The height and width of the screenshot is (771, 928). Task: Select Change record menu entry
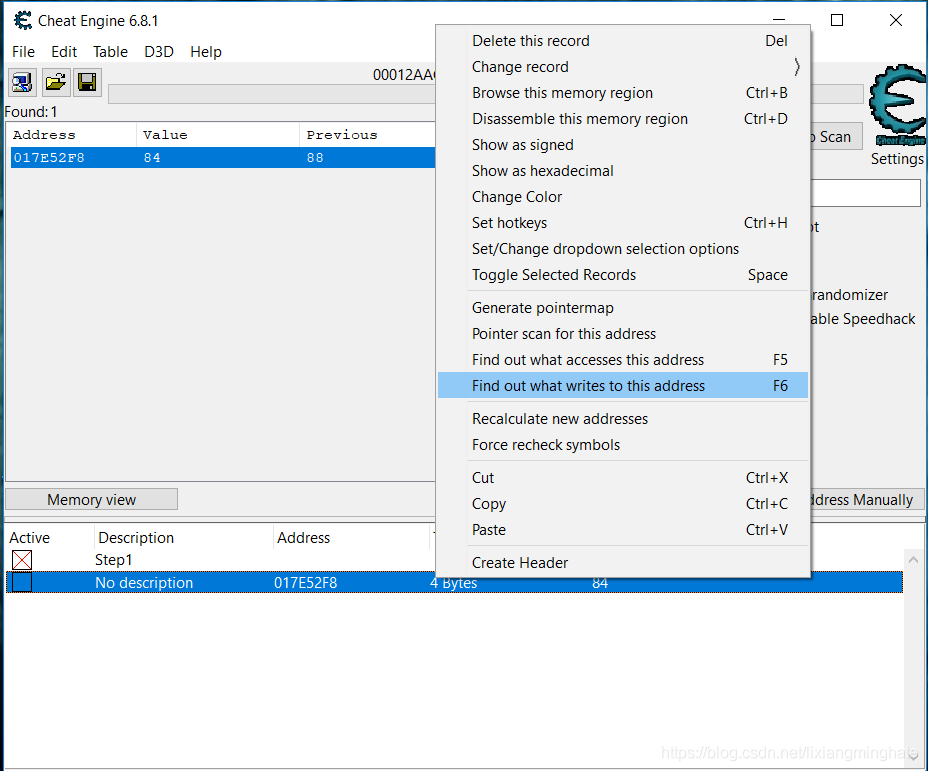623,67
